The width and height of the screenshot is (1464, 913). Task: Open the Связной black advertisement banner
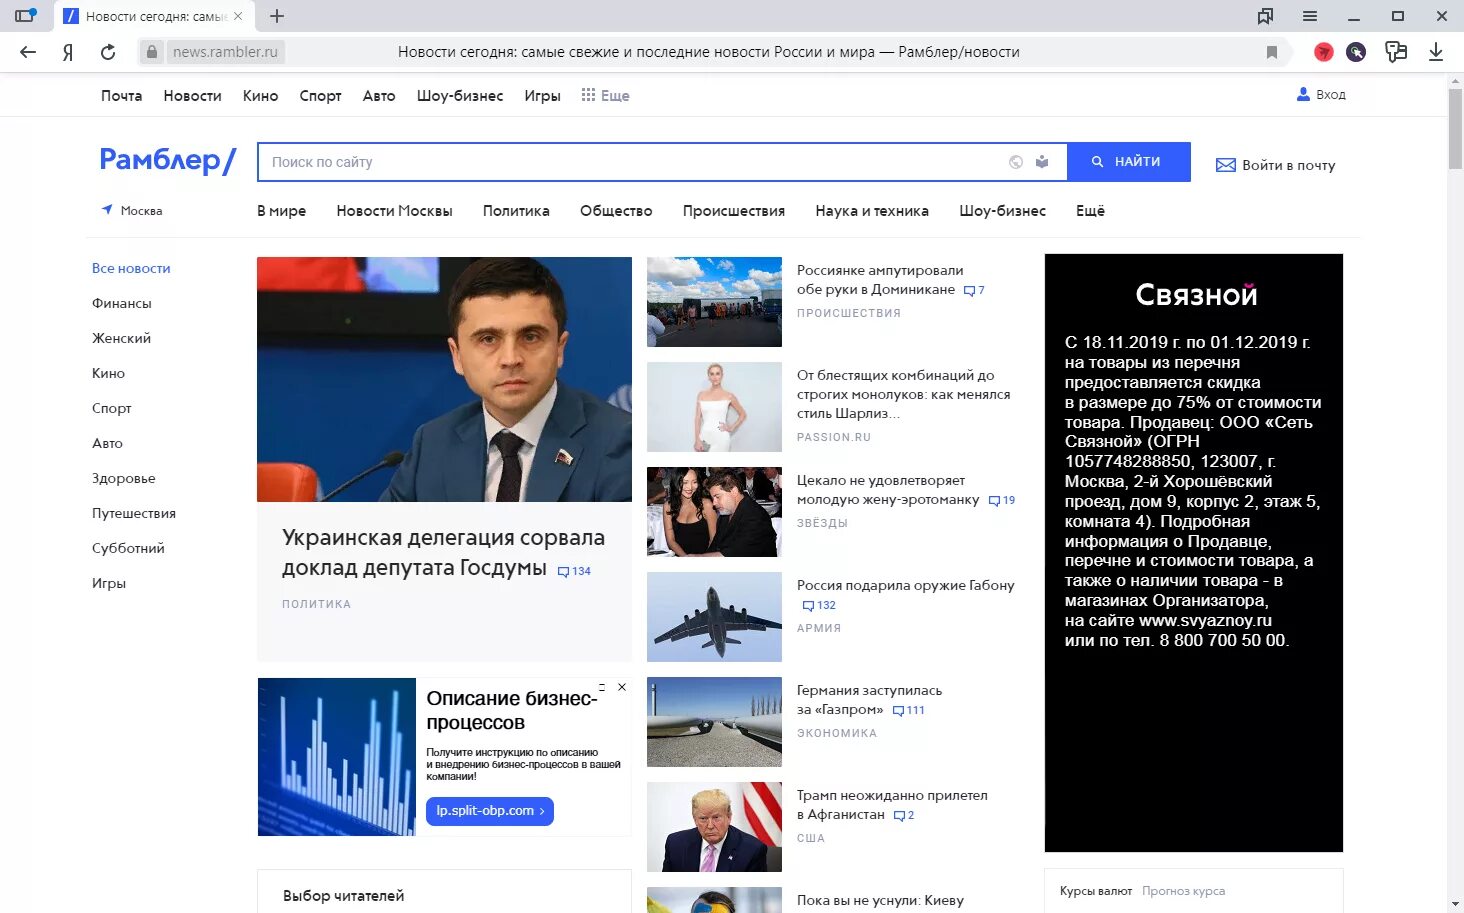pos(1194,553)
